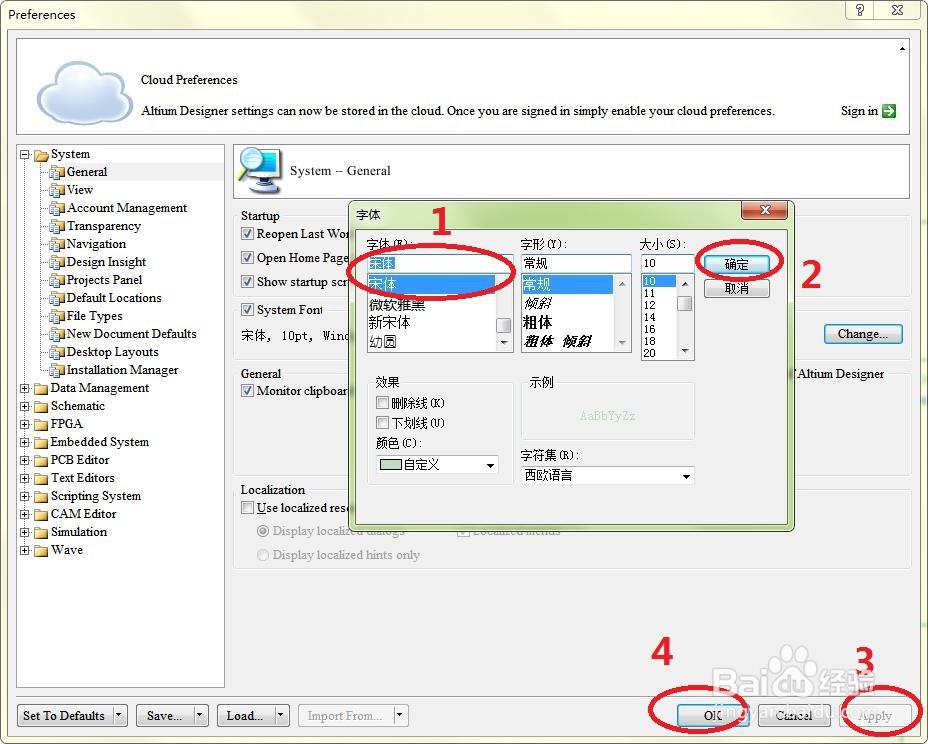Screen dimensions: 928x744
Task: Click 取消 button in font dialog
Action: (737, 289)
